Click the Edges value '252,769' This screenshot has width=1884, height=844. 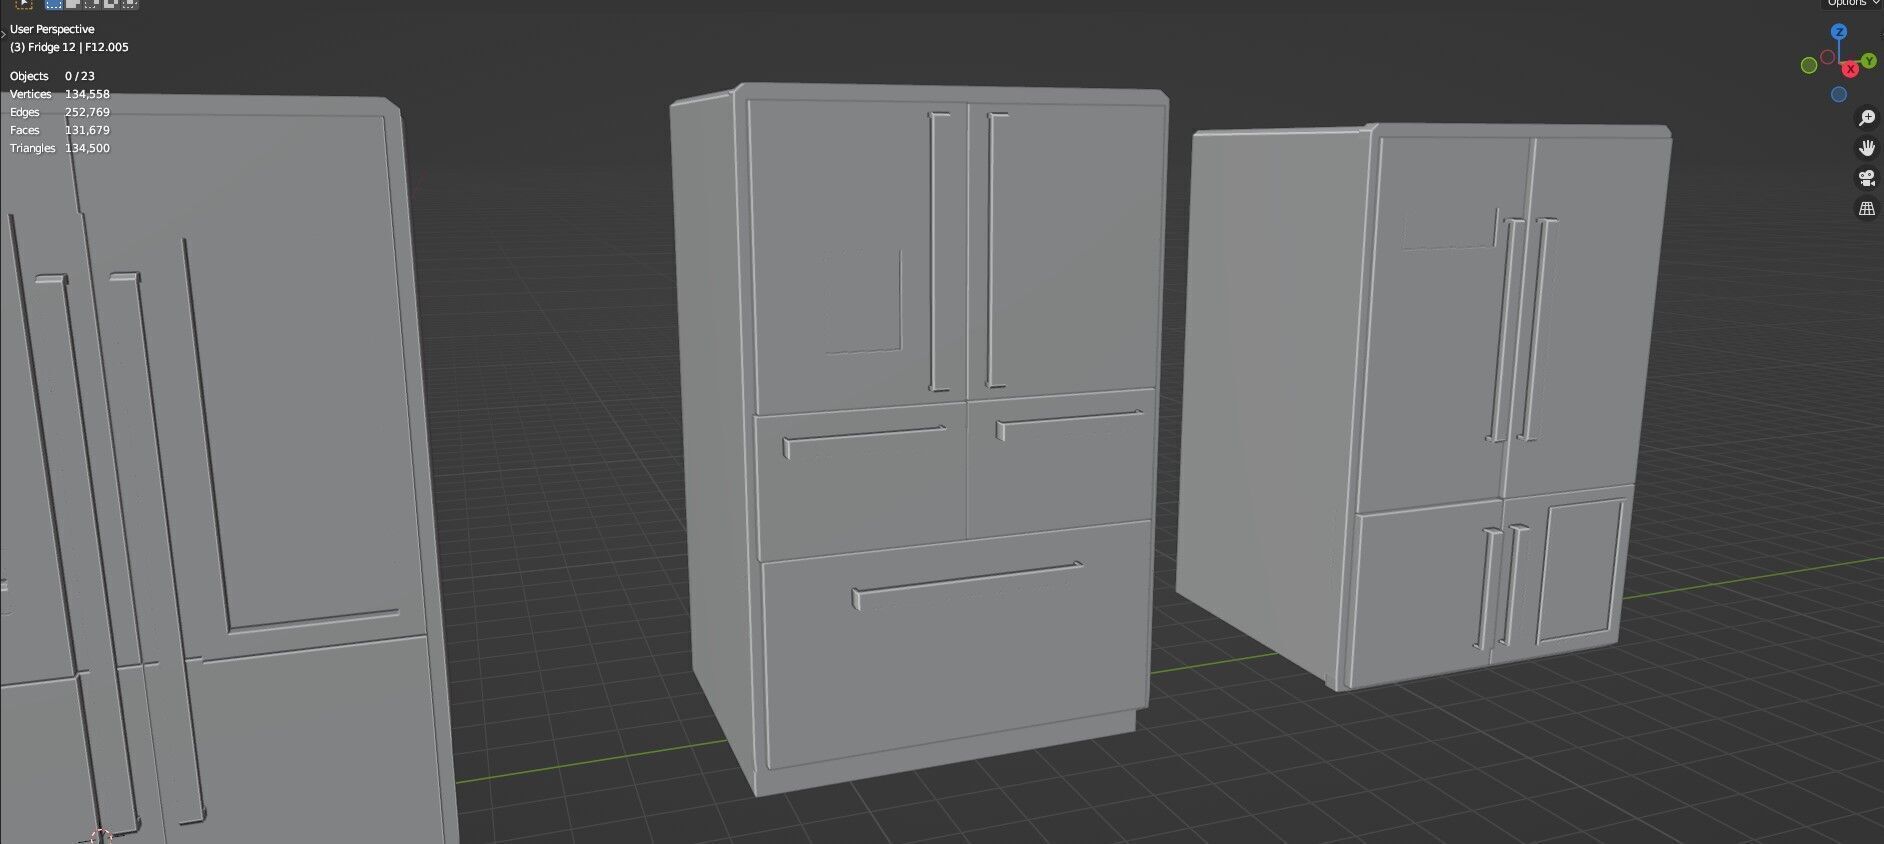coord(87,112)
